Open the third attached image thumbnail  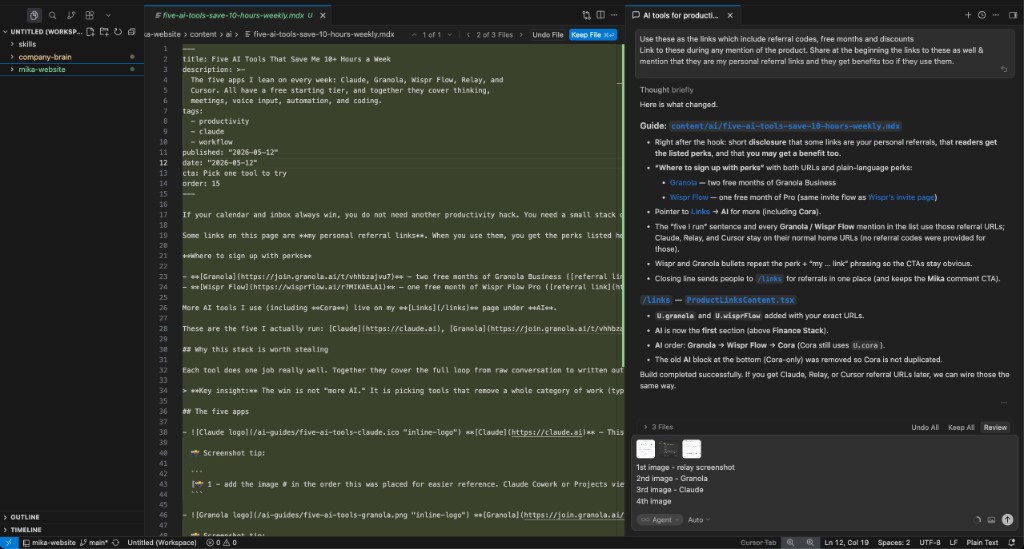click(x=692, y=448)
